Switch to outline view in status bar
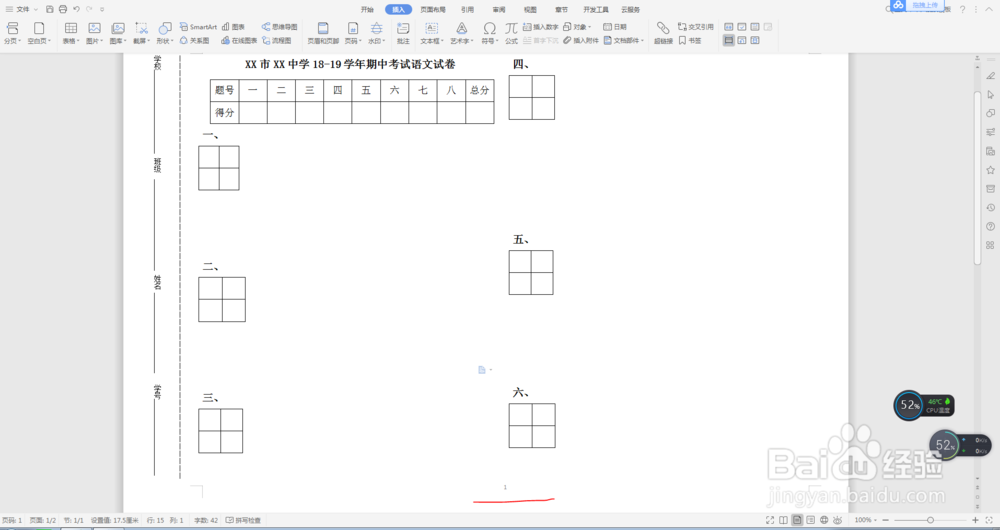 [811, 520]
